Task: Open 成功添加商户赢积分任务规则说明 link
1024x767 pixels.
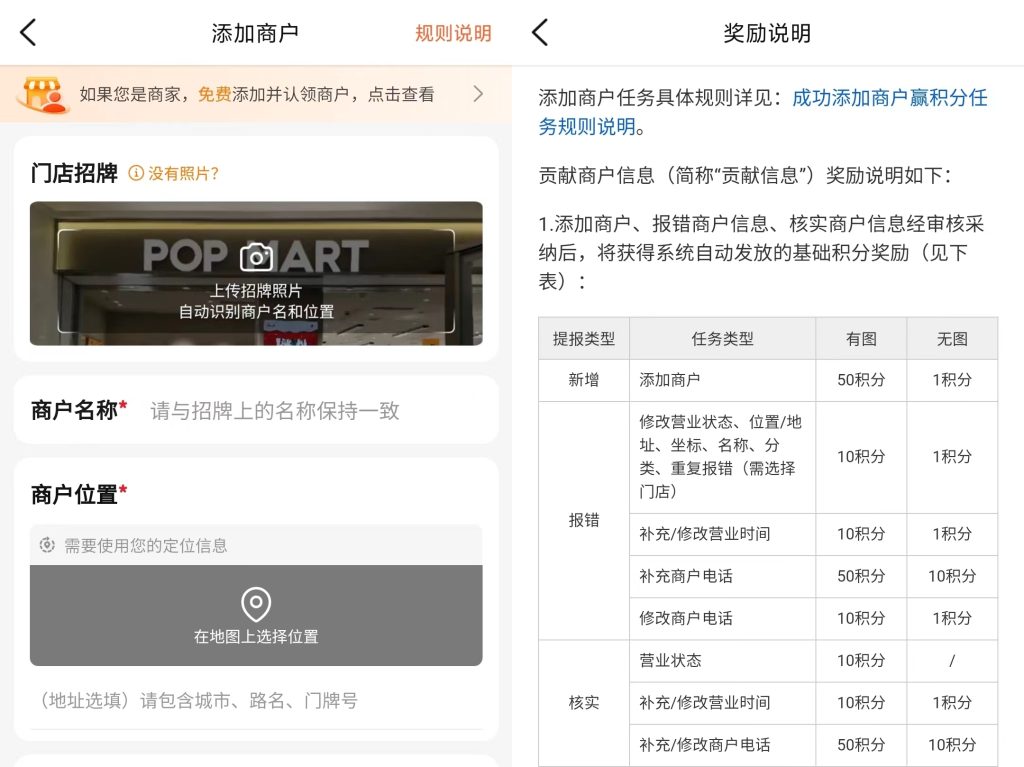Action: pos(763,112)
